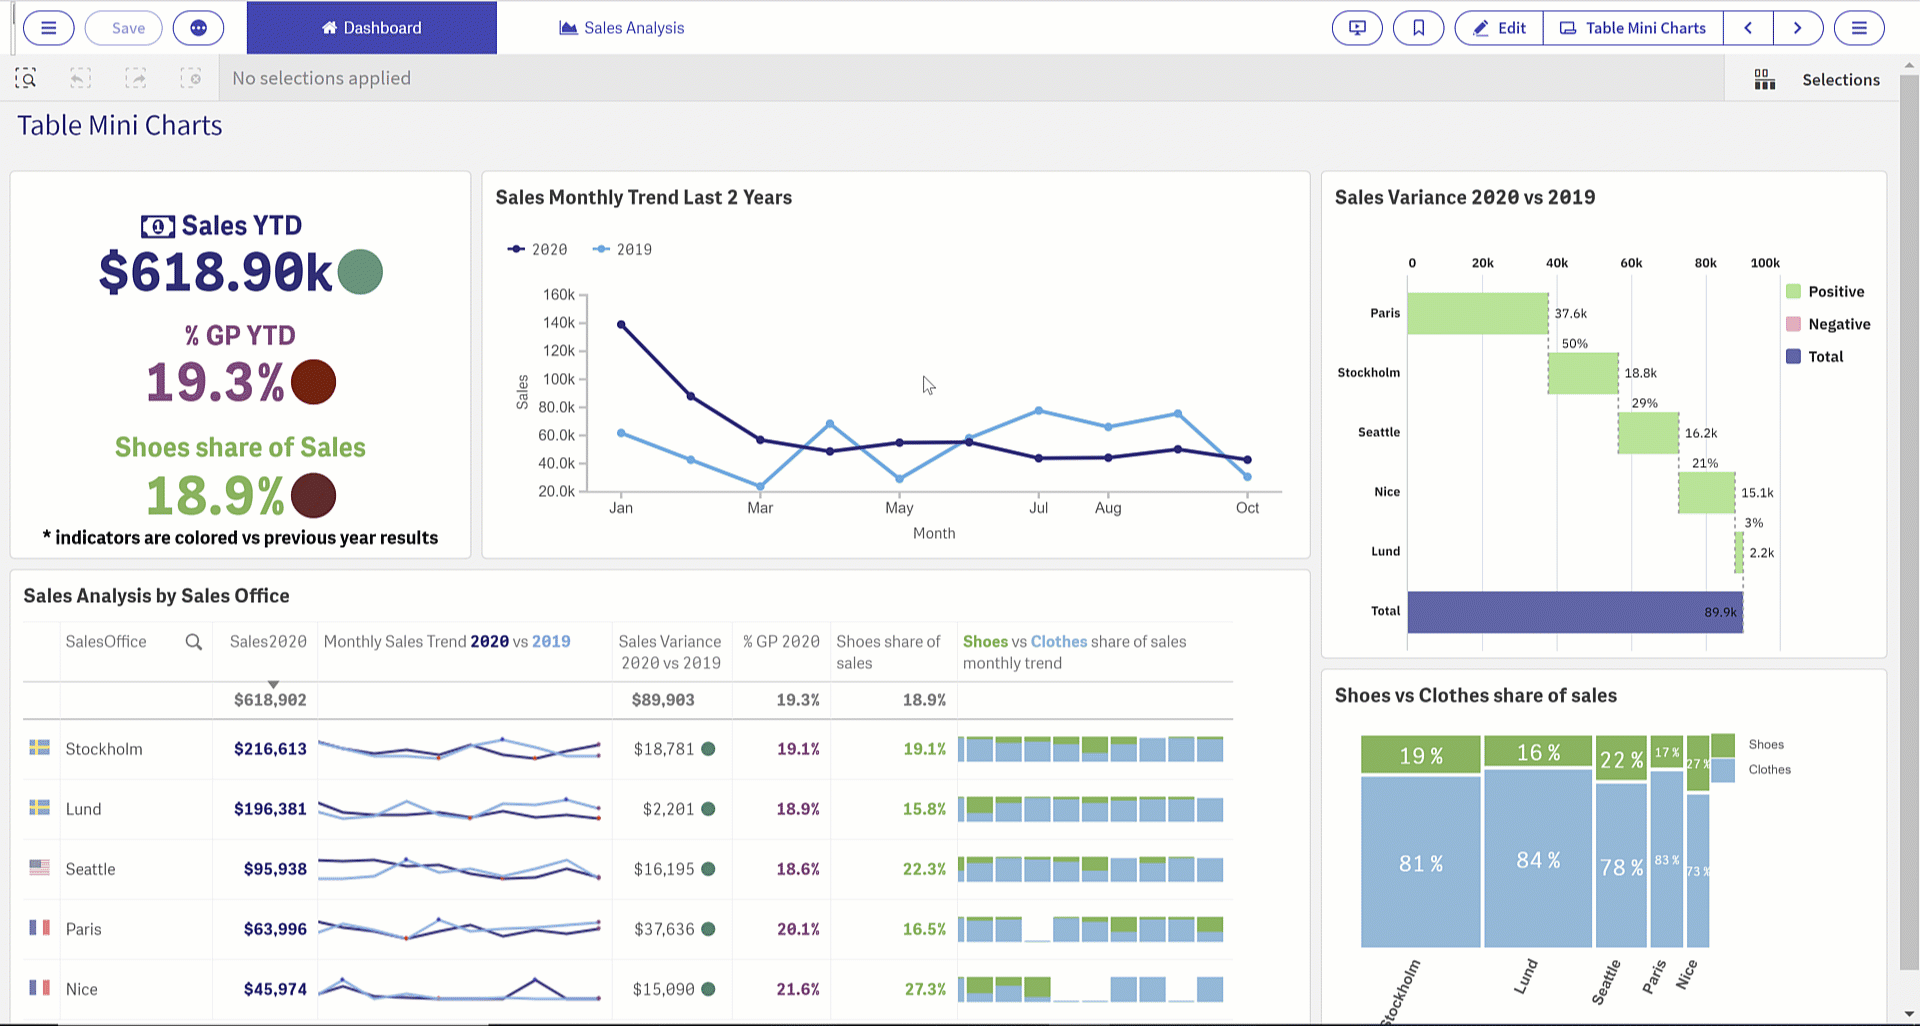Open the more options ellipsis button
1920x1026 pixels.
pos(198,28)
